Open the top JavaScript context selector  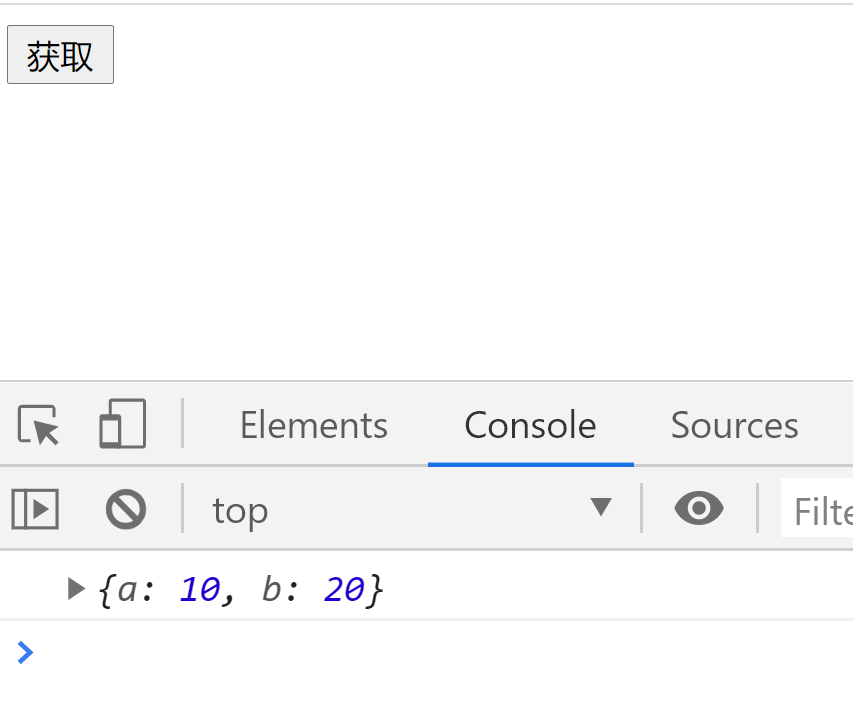point(412,509)
